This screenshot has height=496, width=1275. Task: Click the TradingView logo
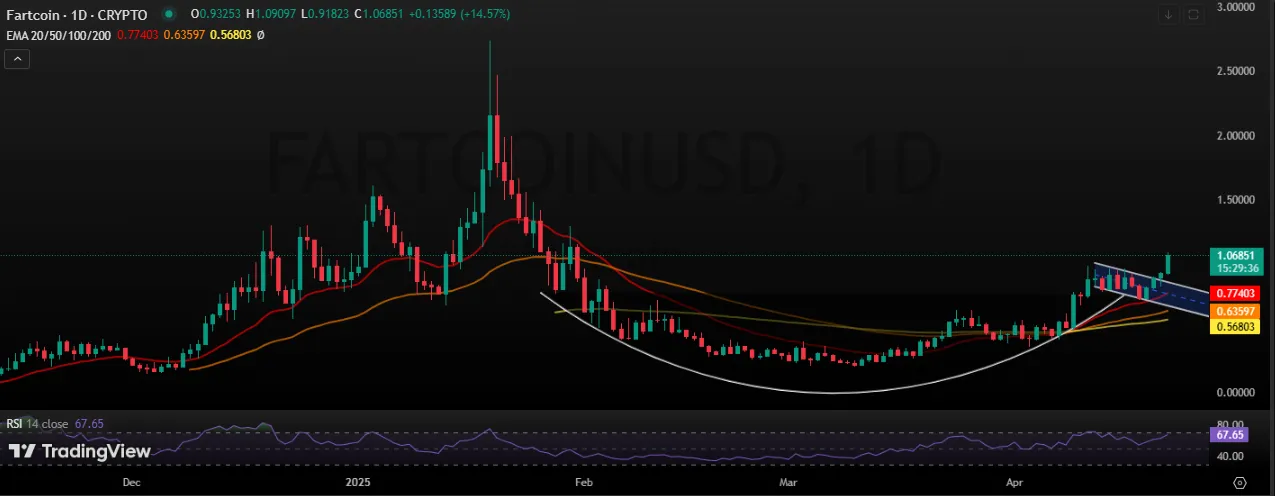(80, 452)
